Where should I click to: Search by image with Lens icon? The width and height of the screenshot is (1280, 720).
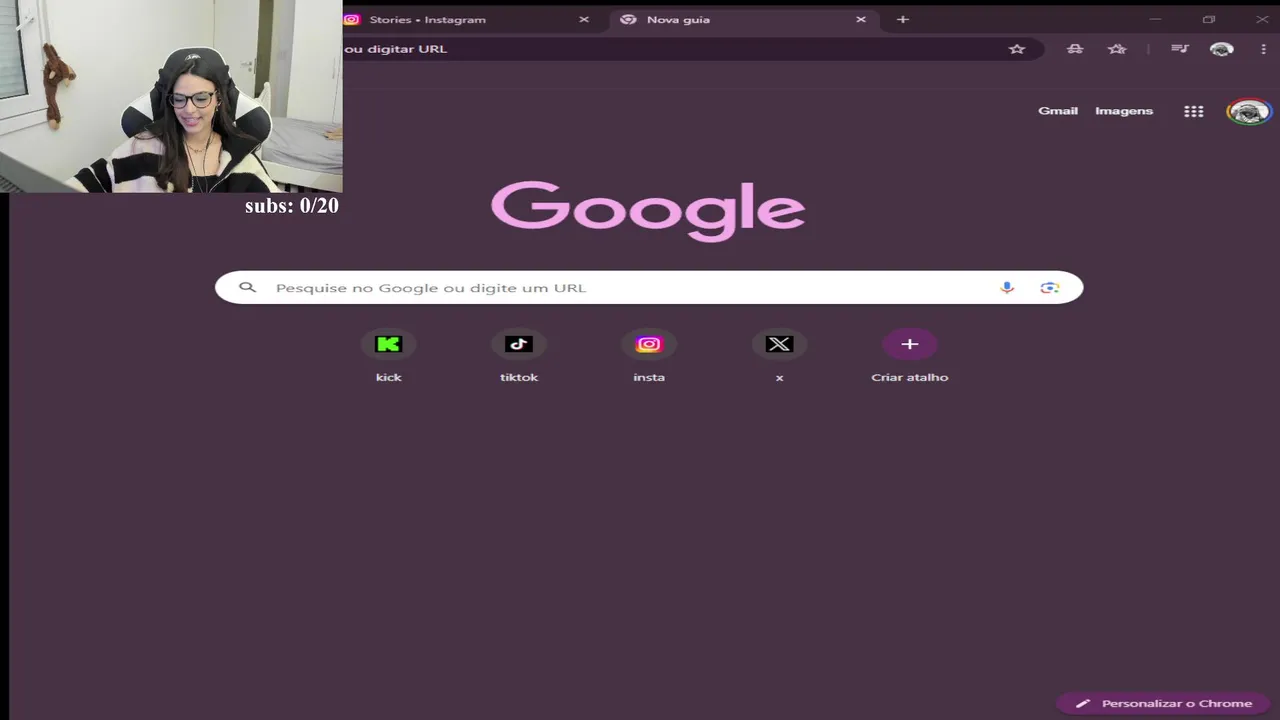[1049, 287]
